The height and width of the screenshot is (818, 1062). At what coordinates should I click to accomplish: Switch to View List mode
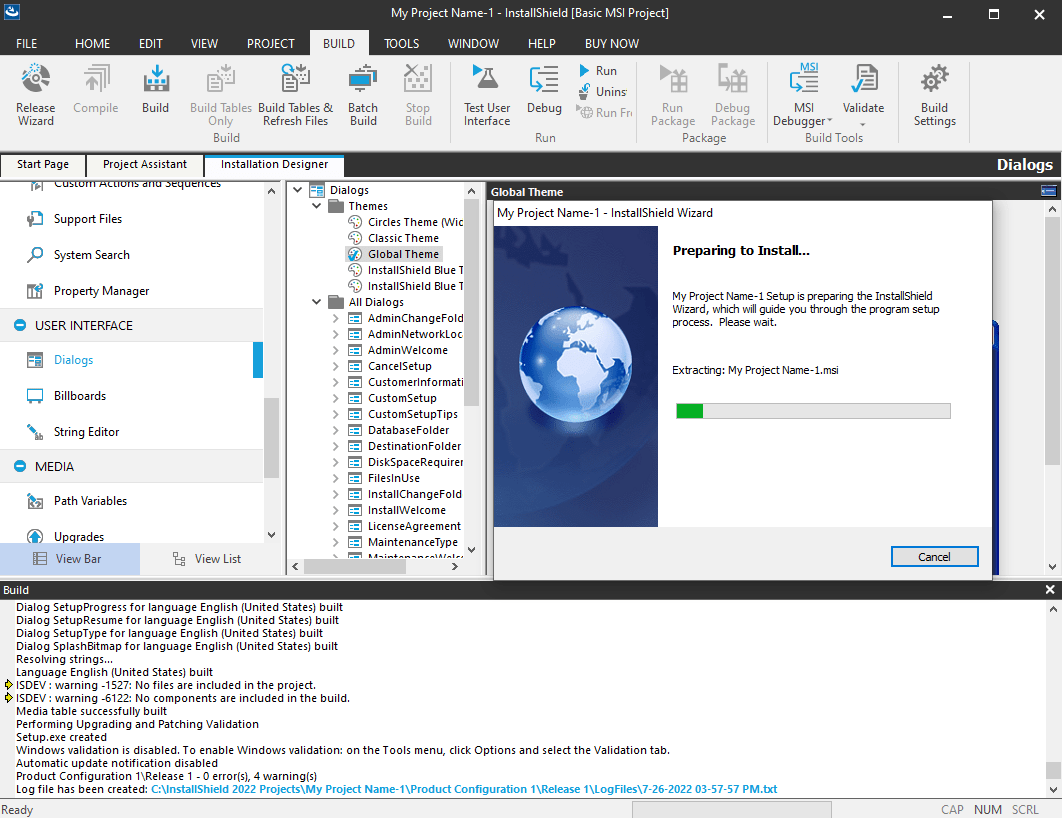(x=207, y=559)
